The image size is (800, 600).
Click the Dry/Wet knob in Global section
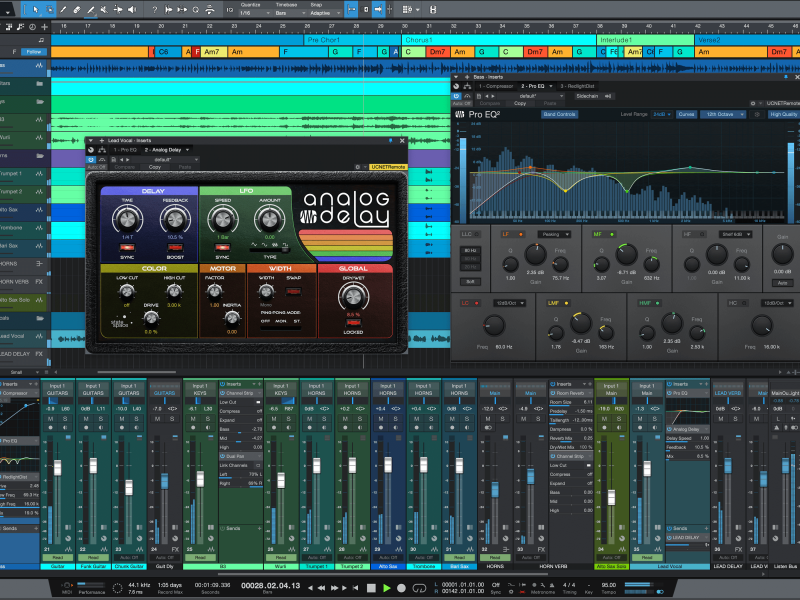[x=351, y=296]
